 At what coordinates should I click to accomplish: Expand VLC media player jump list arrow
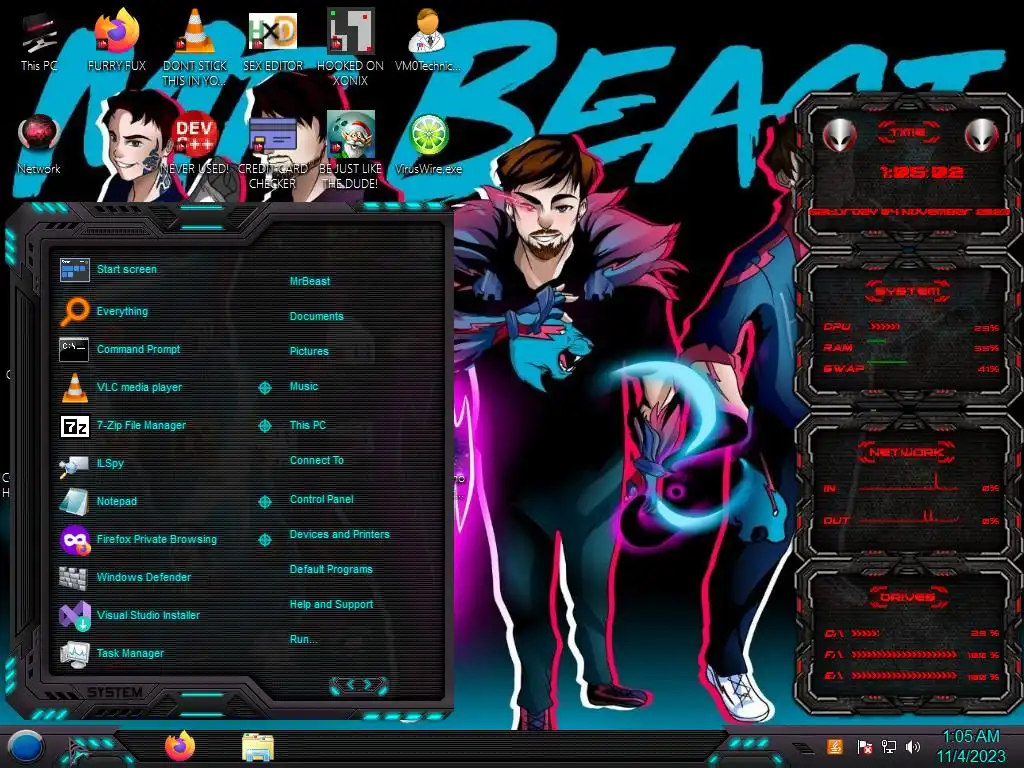coord(264,388)
